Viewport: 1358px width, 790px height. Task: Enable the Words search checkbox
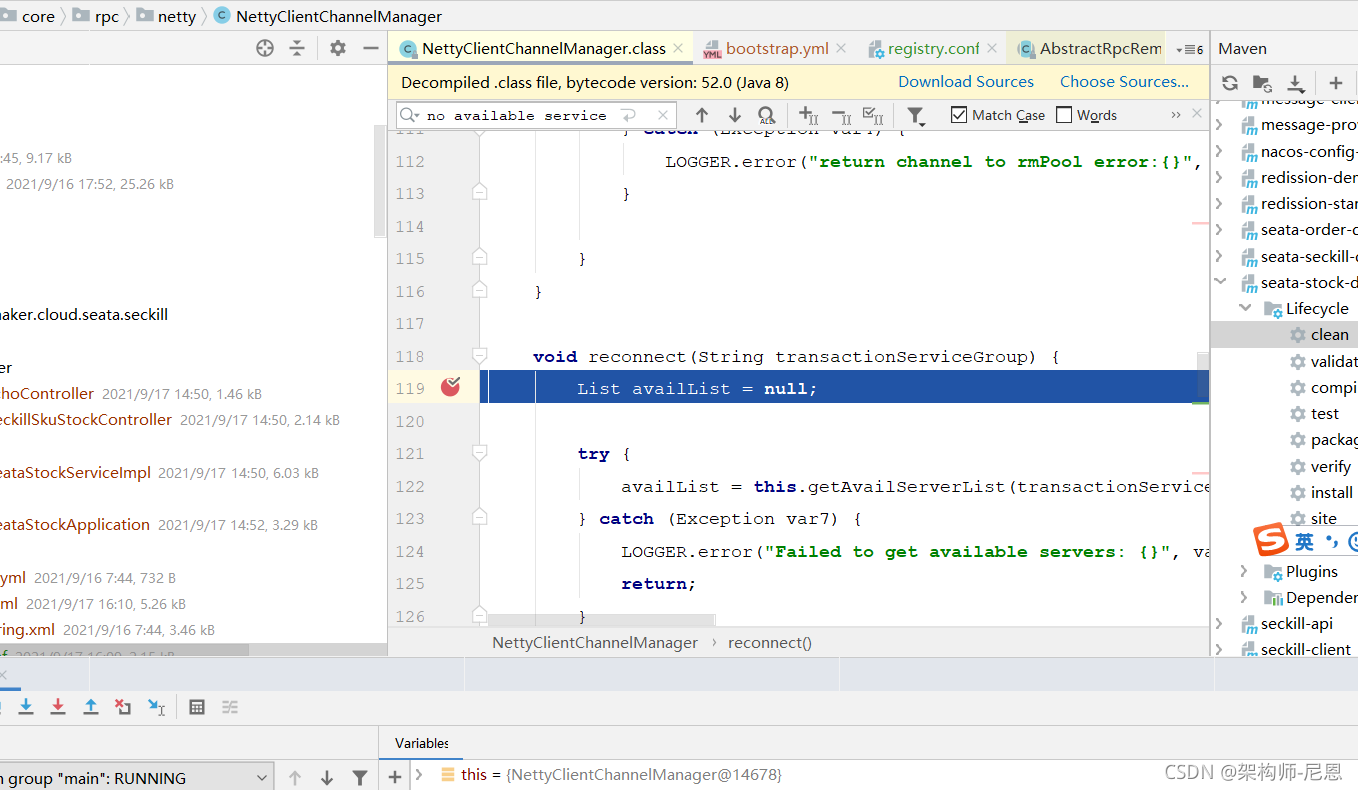pyautogui.click(x=1064, y=115)
